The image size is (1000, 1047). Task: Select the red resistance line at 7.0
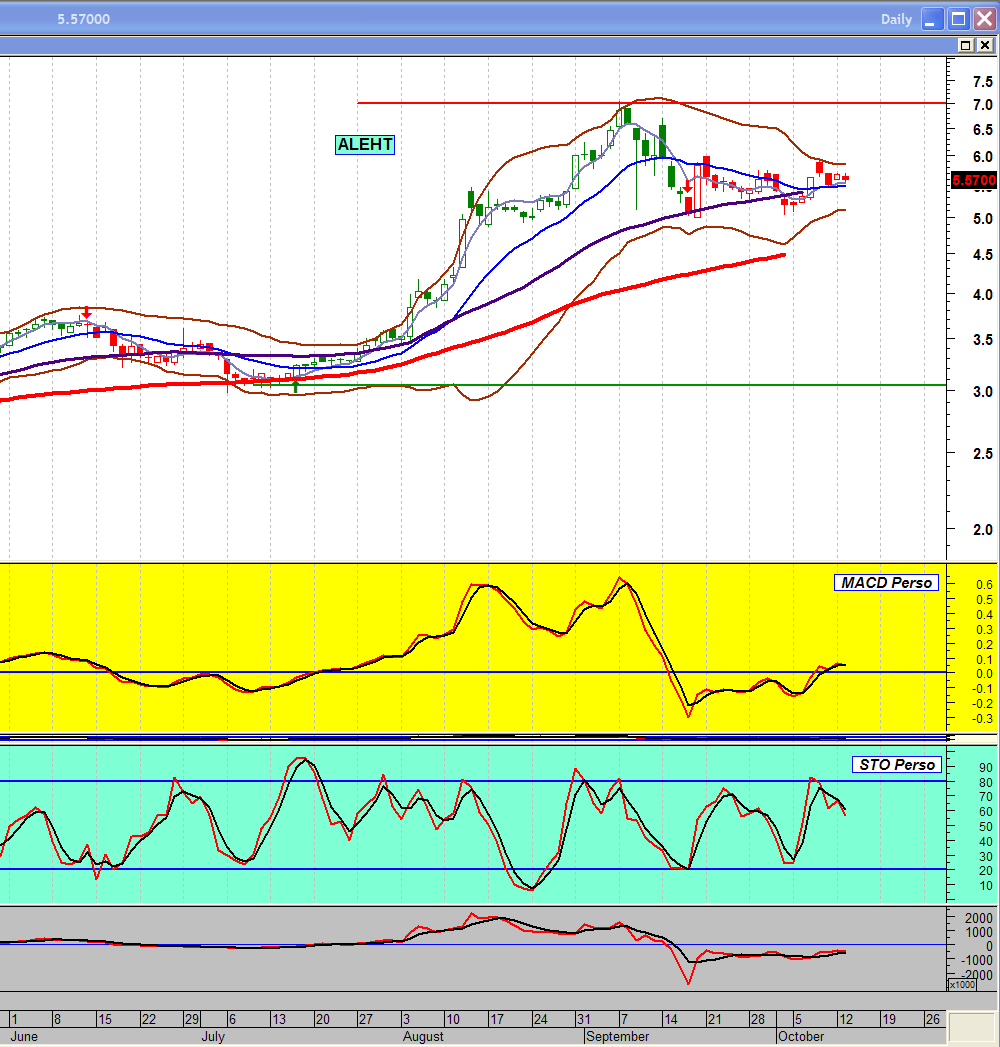point(652,103)
